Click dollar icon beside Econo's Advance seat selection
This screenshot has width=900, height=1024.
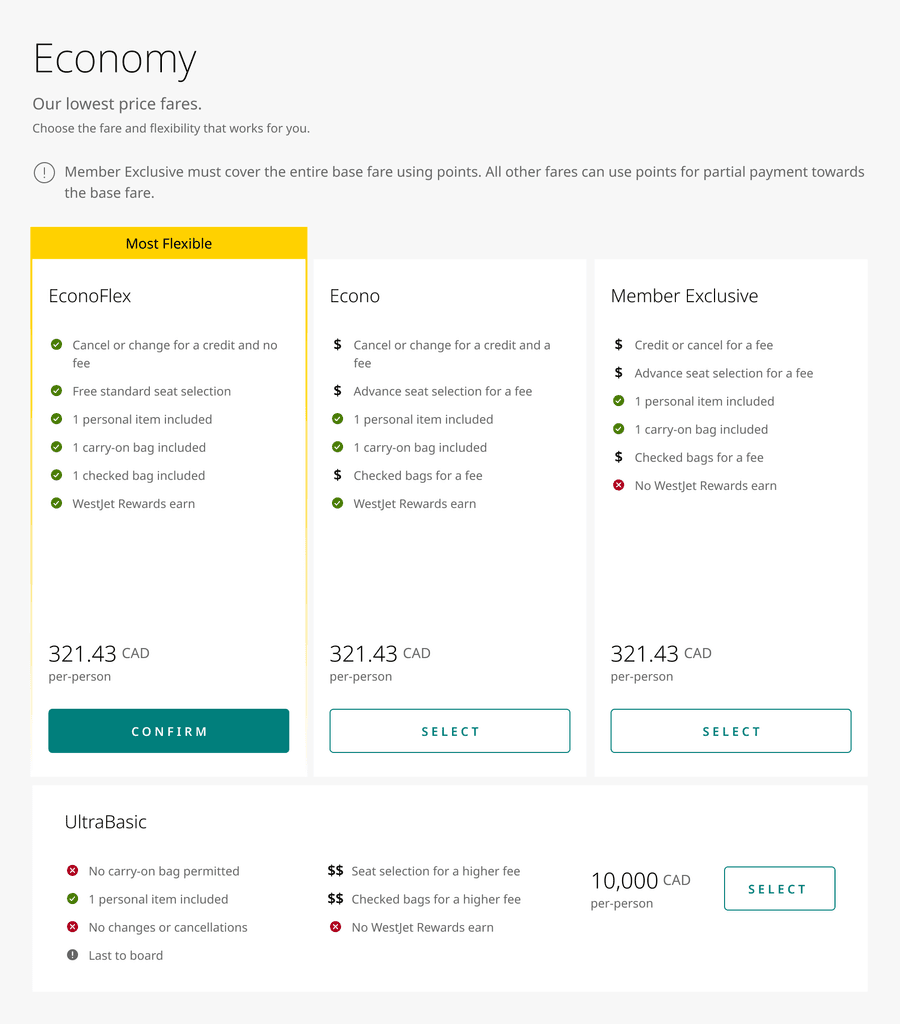pos(338,391)
